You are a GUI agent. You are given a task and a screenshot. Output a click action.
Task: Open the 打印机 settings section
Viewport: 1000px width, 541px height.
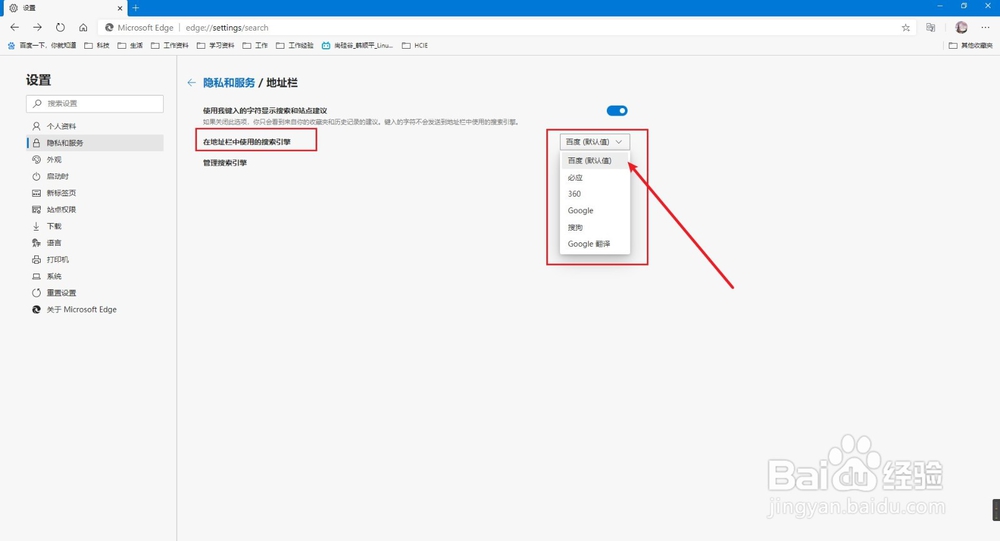point(95,260)
